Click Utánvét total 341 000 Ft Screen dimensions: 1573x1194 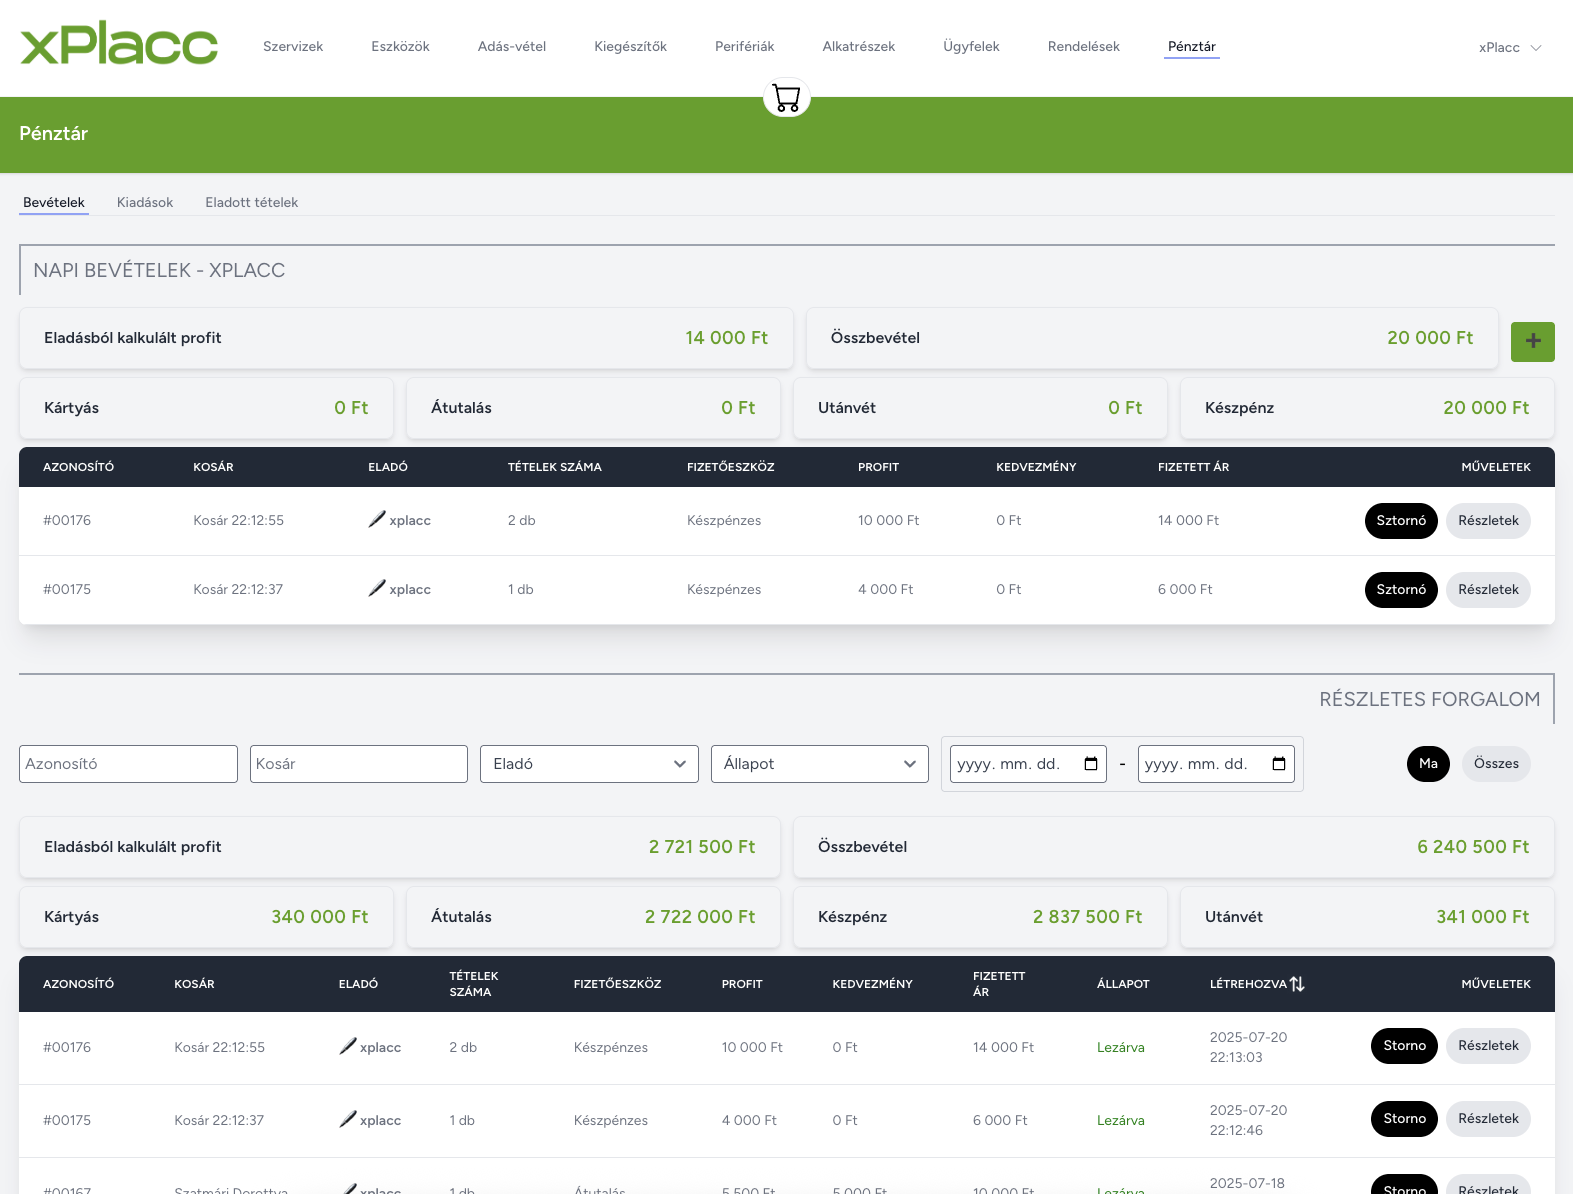coord(1483,917)
